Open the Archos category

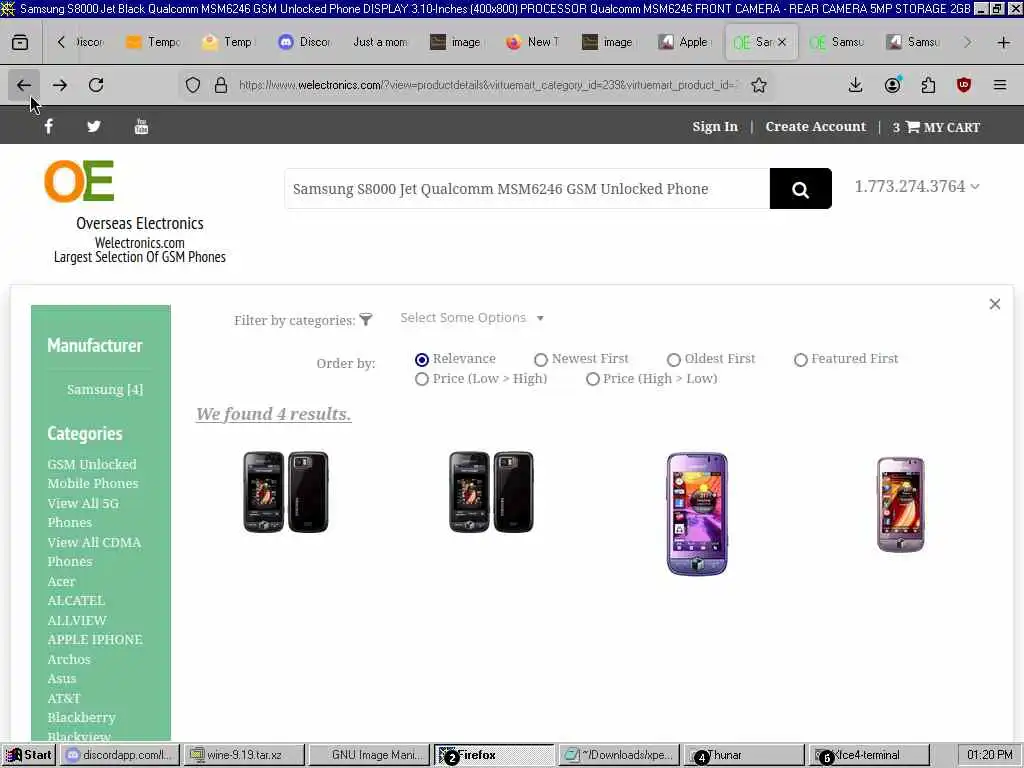(69, 660)
